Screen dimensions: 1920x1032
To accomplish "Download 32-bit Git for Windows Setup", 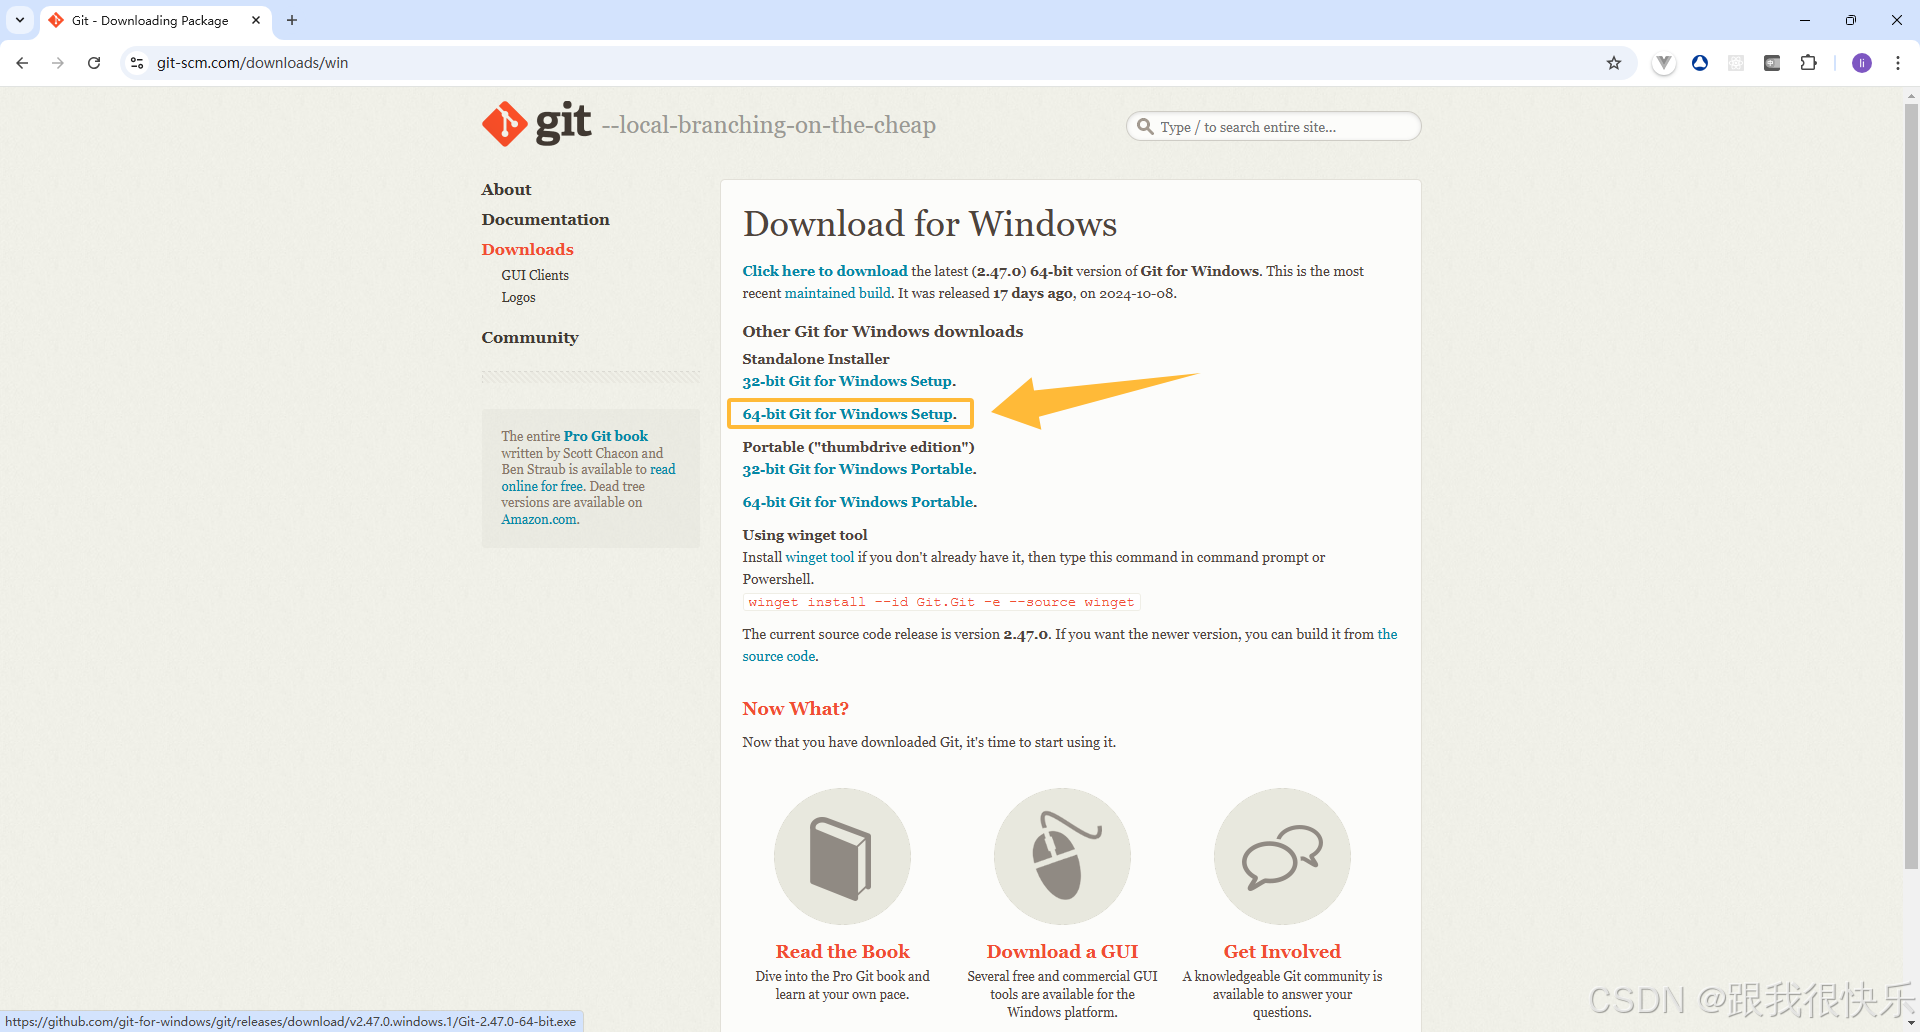I will [x=847, y=381].
